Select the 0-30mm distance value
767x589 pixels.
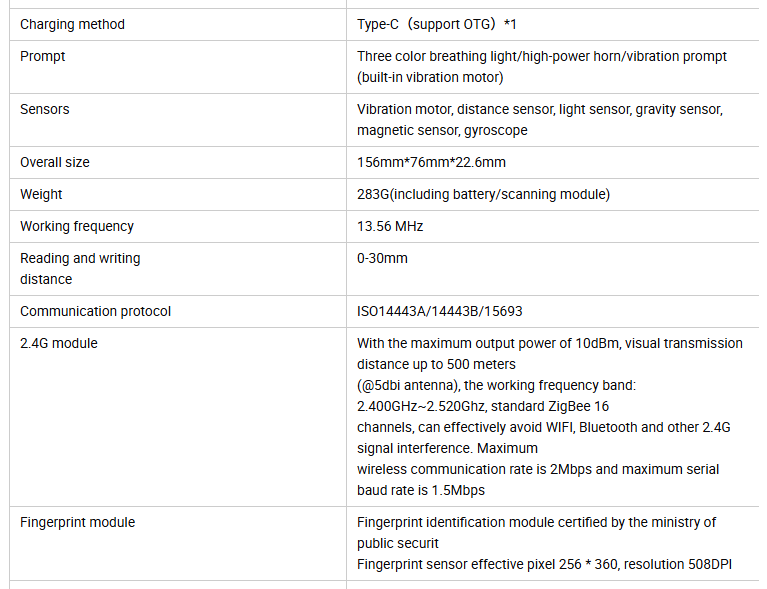point(382,258)
